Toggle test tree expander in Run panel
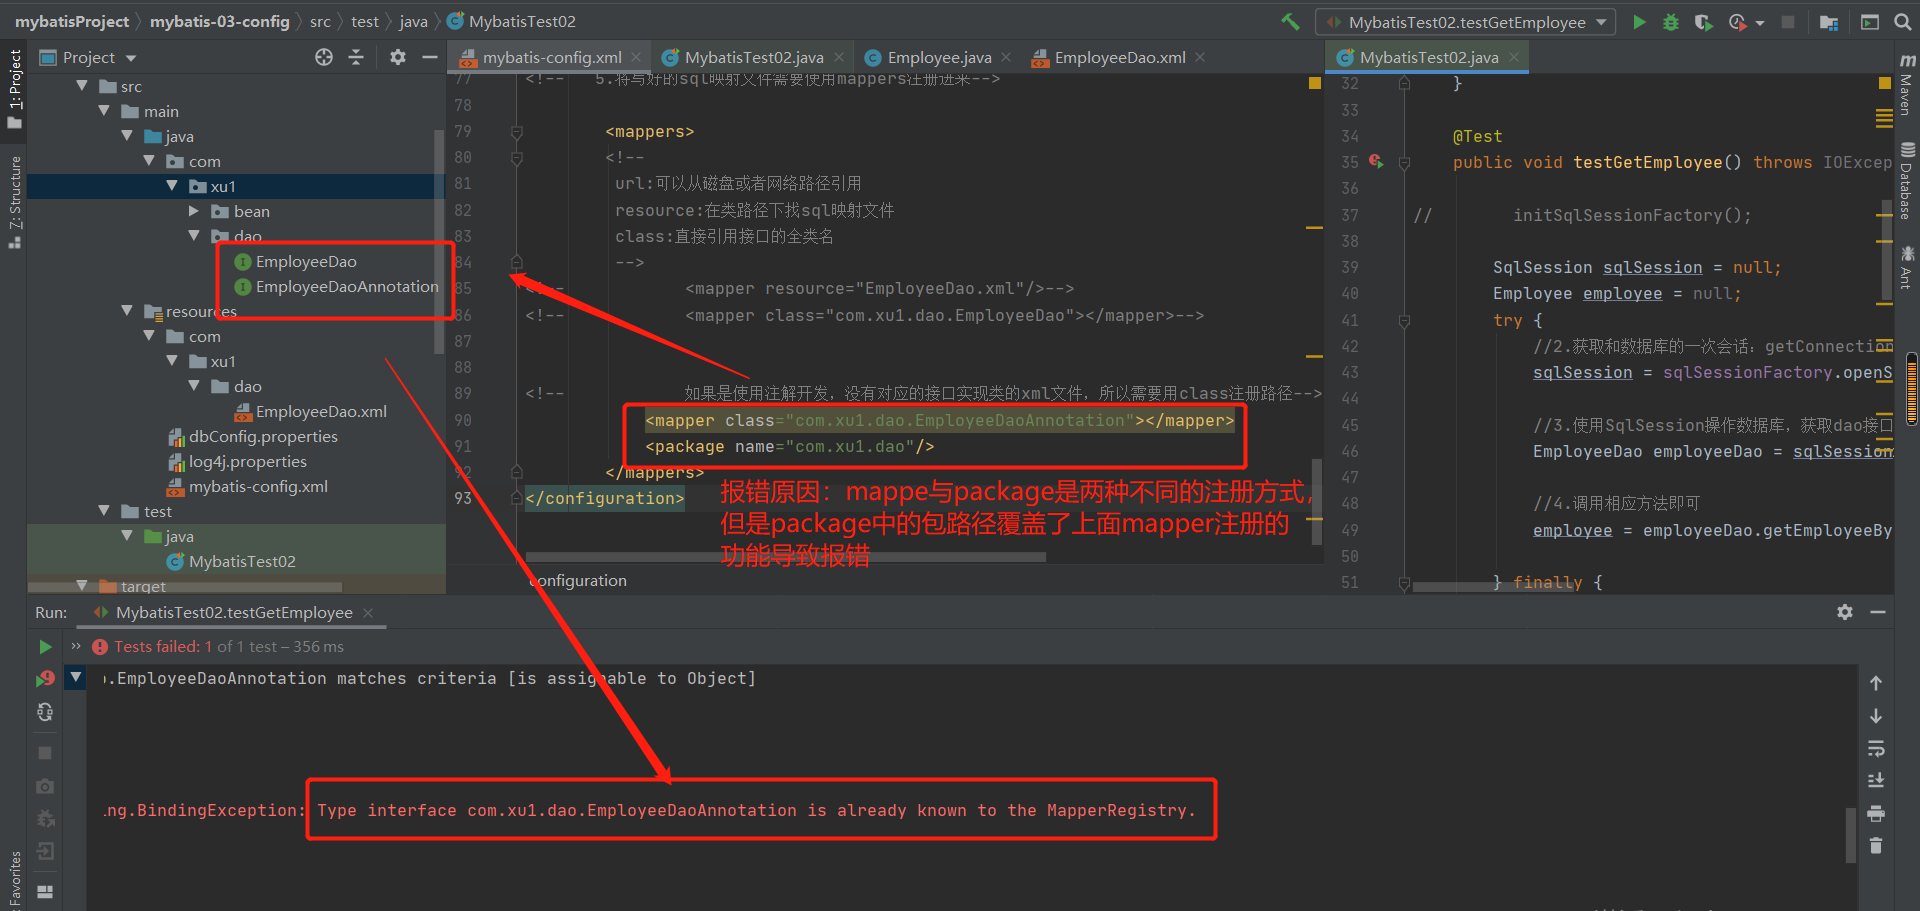 click(76, 677)
